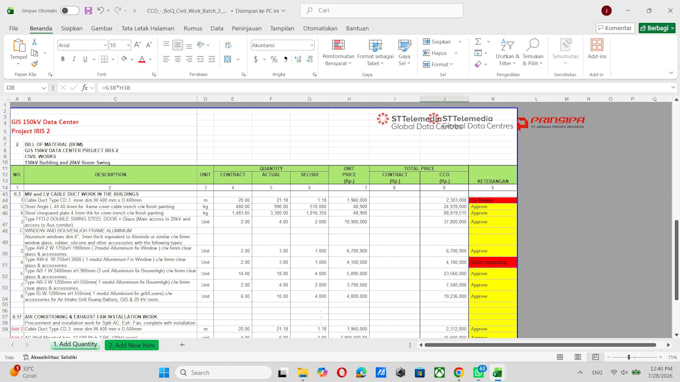
Task: Click the AutoSum sigma icon
Action: [x=478, y=42]
